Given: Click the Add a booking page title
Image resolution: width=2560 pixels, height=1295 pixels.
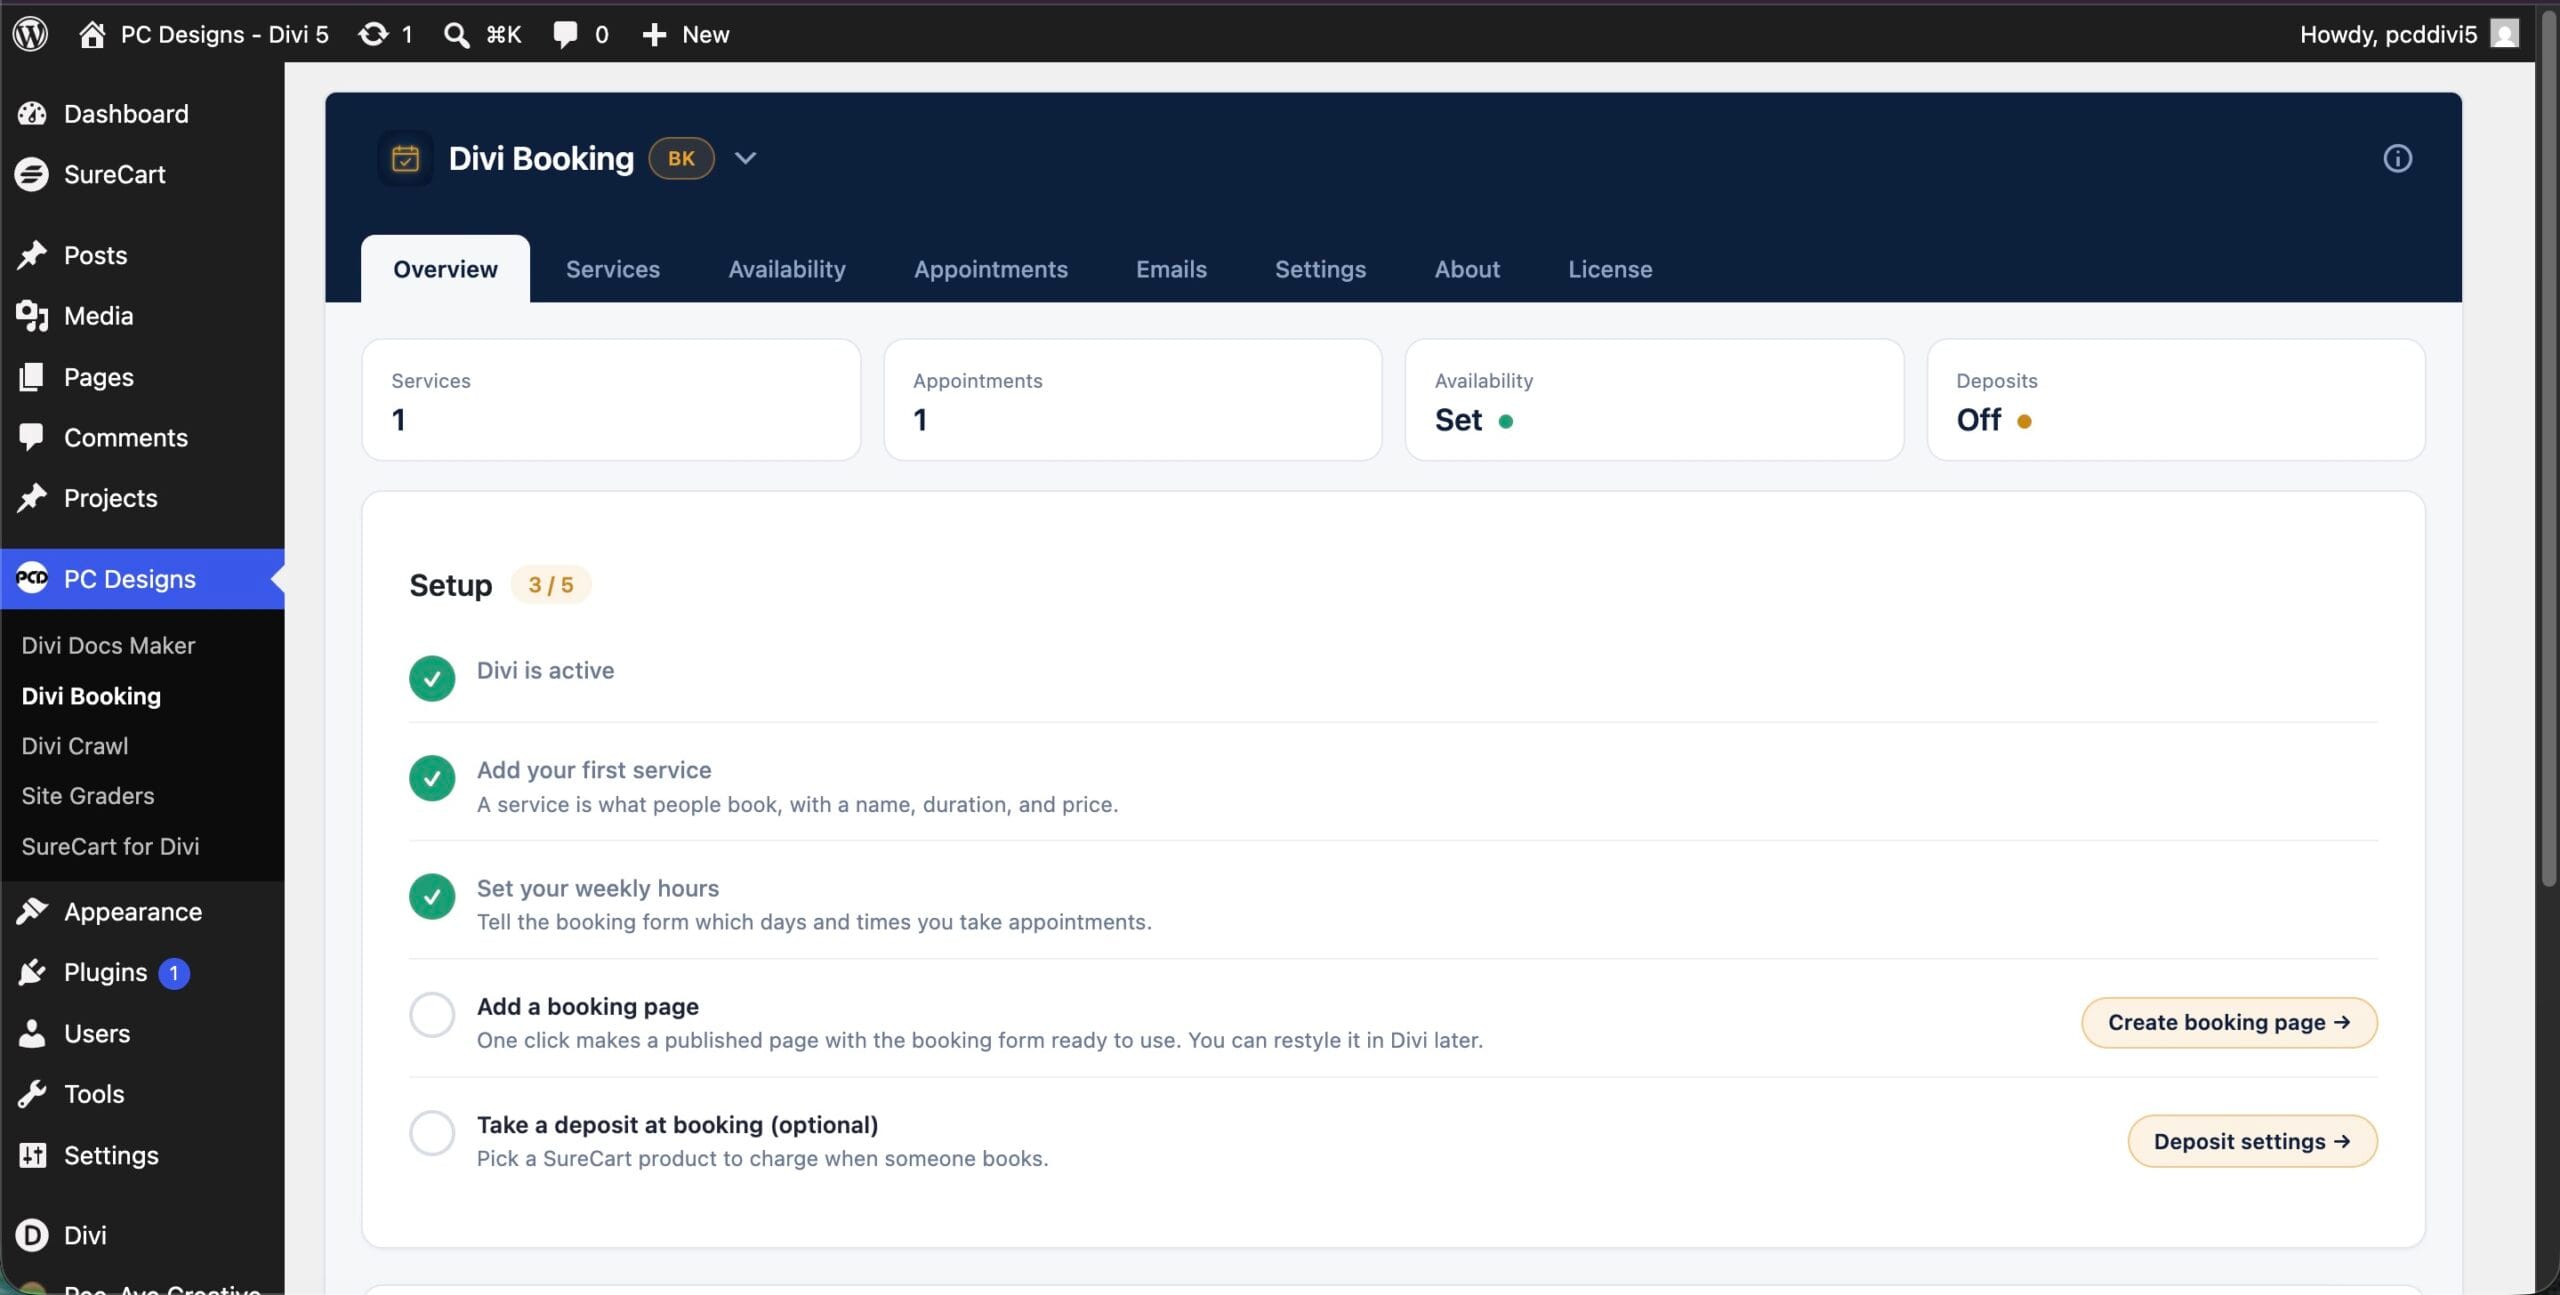Looking at the screenshot, I should tap(588, 1006).
